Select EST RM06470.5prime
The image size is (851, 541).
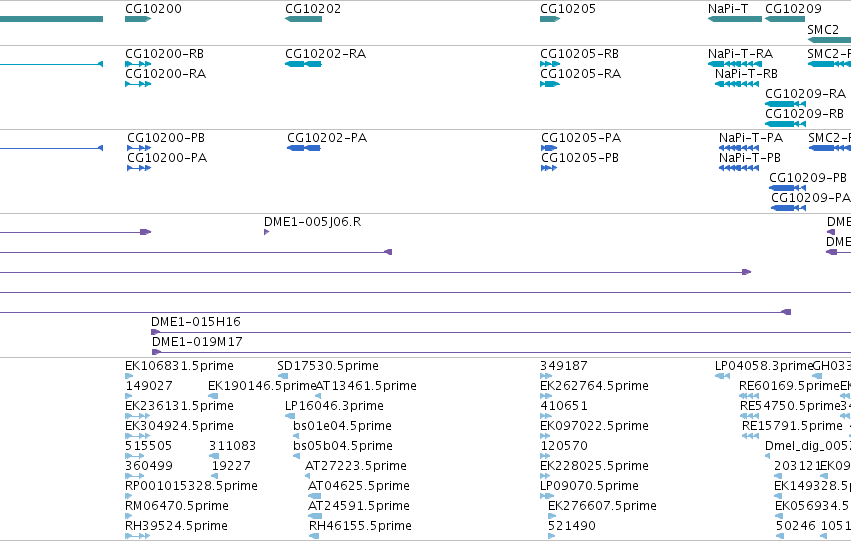[177, 506]
